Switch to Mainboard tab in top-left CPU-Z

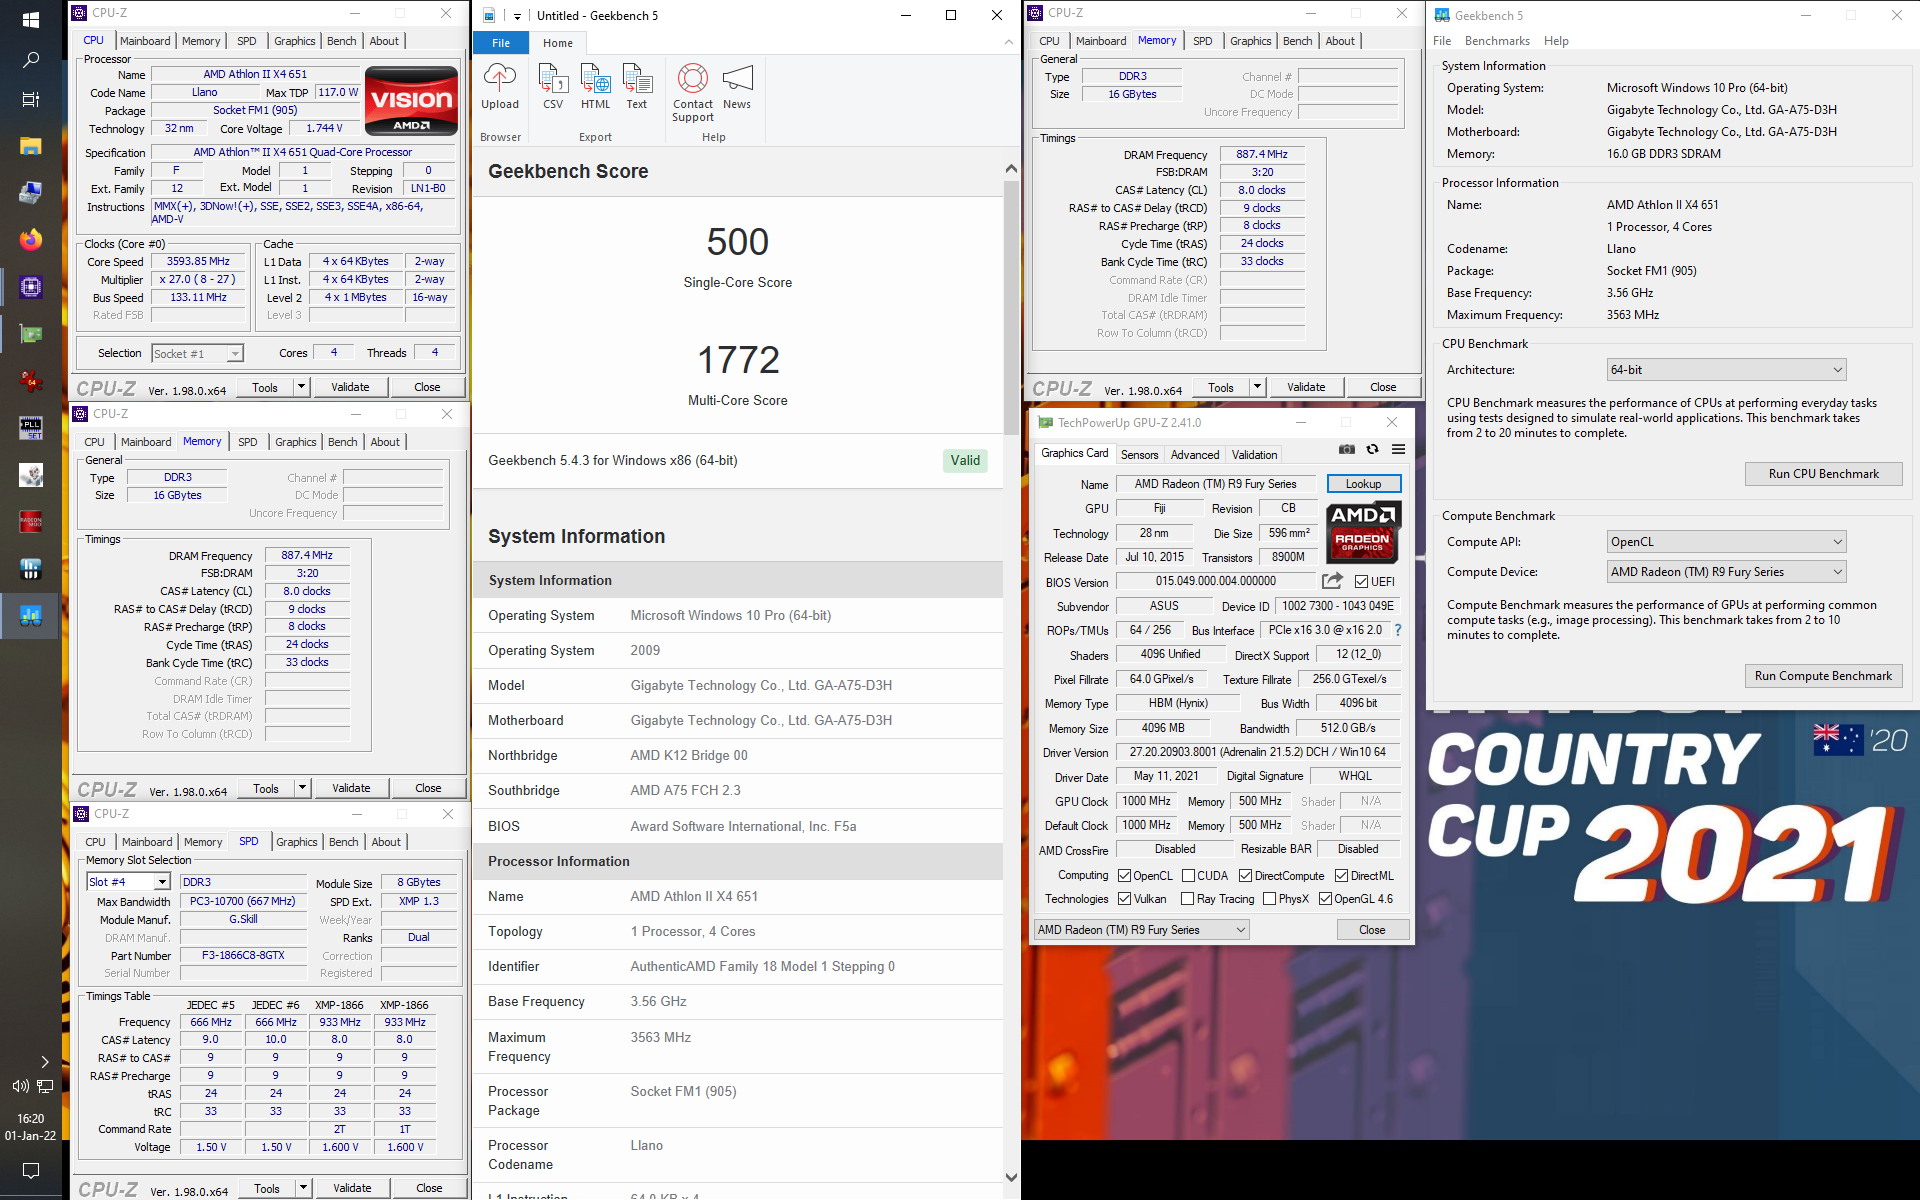(x=145, y=41)
